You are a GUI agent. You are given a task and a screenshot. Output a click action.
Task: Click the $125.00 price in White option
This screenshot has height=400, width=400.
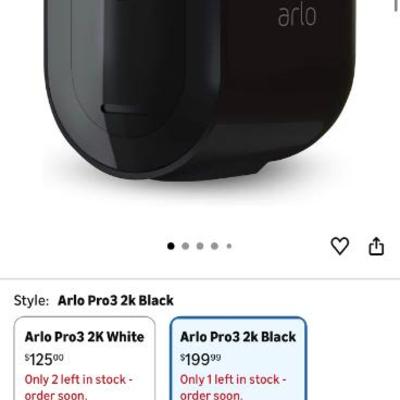pos(44,359)
